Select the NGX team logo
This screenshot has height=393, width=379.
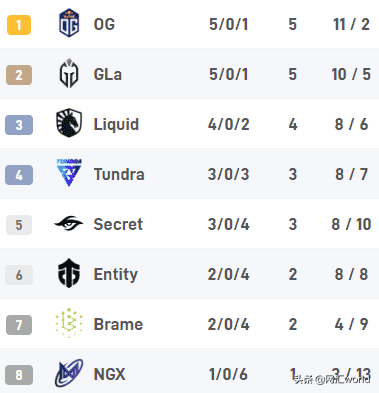pos(69,373)
